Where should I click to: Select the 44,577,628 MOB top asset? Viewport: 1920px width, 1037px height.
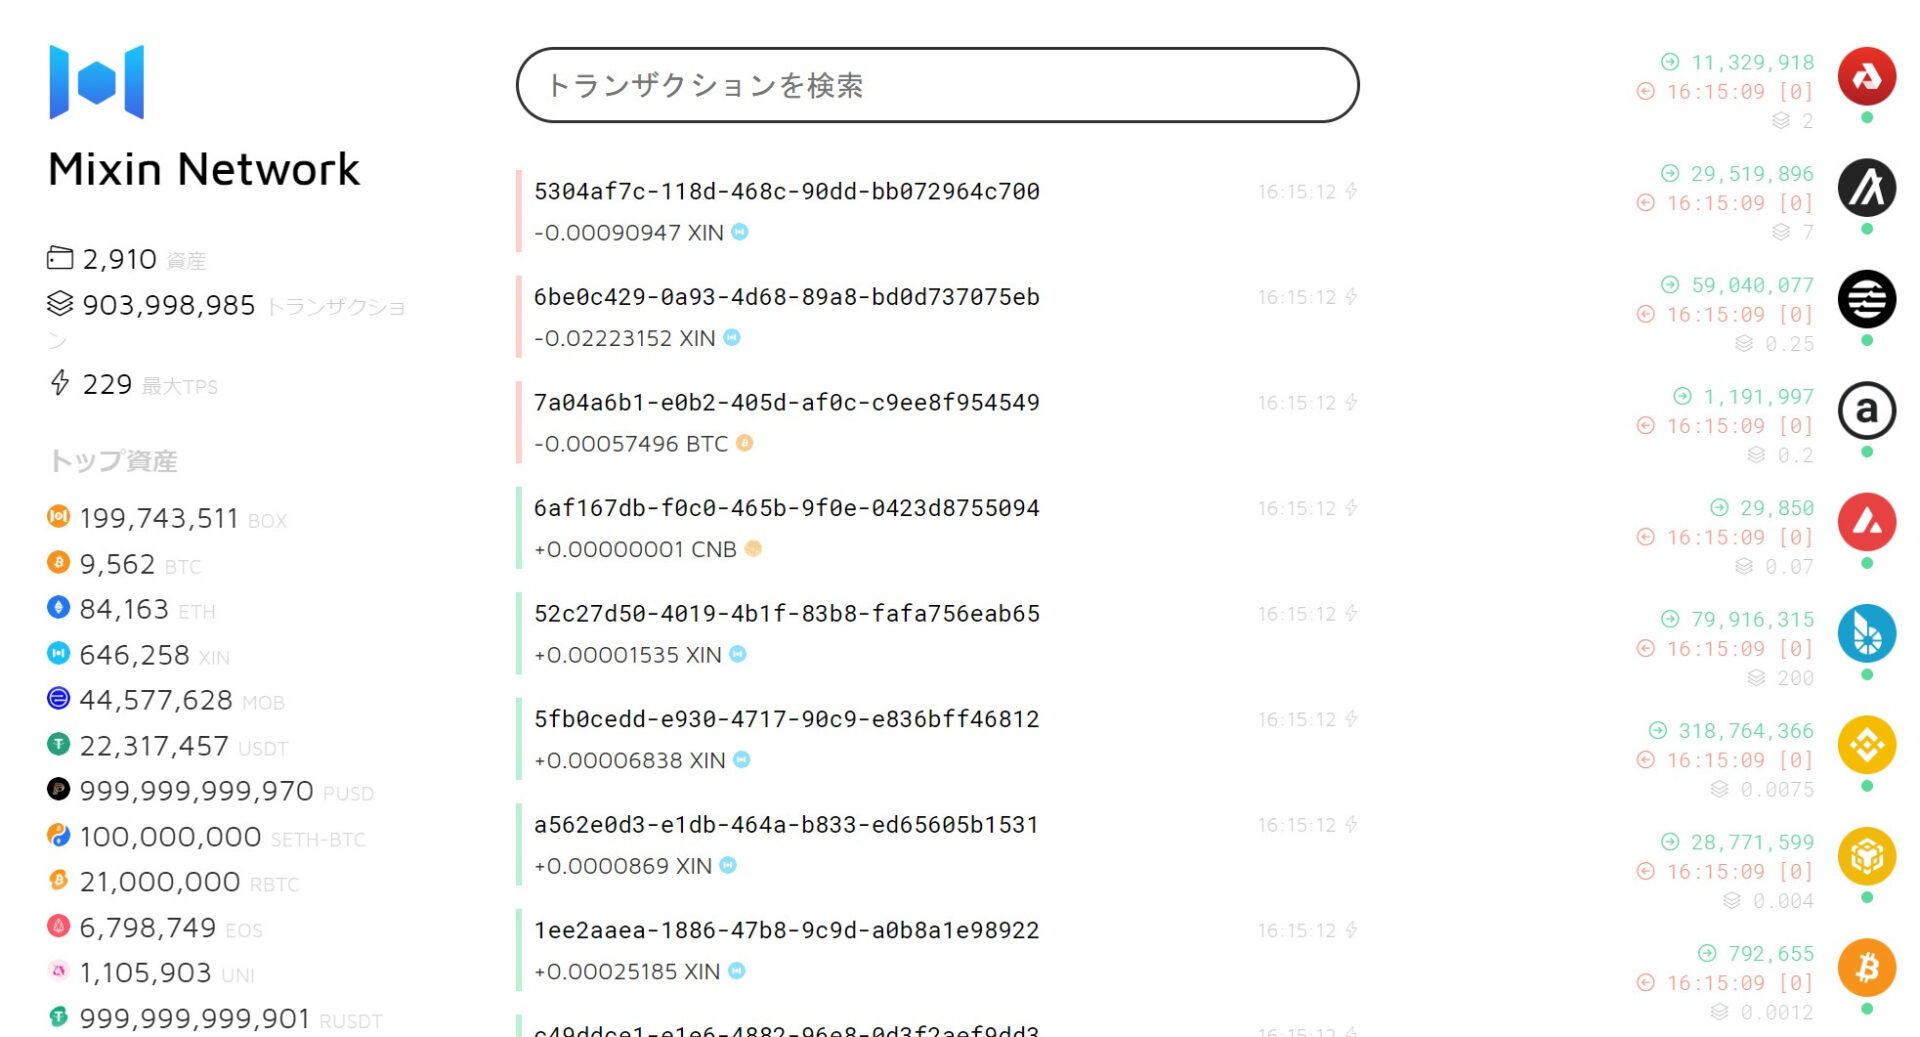[x=166, y=700]
